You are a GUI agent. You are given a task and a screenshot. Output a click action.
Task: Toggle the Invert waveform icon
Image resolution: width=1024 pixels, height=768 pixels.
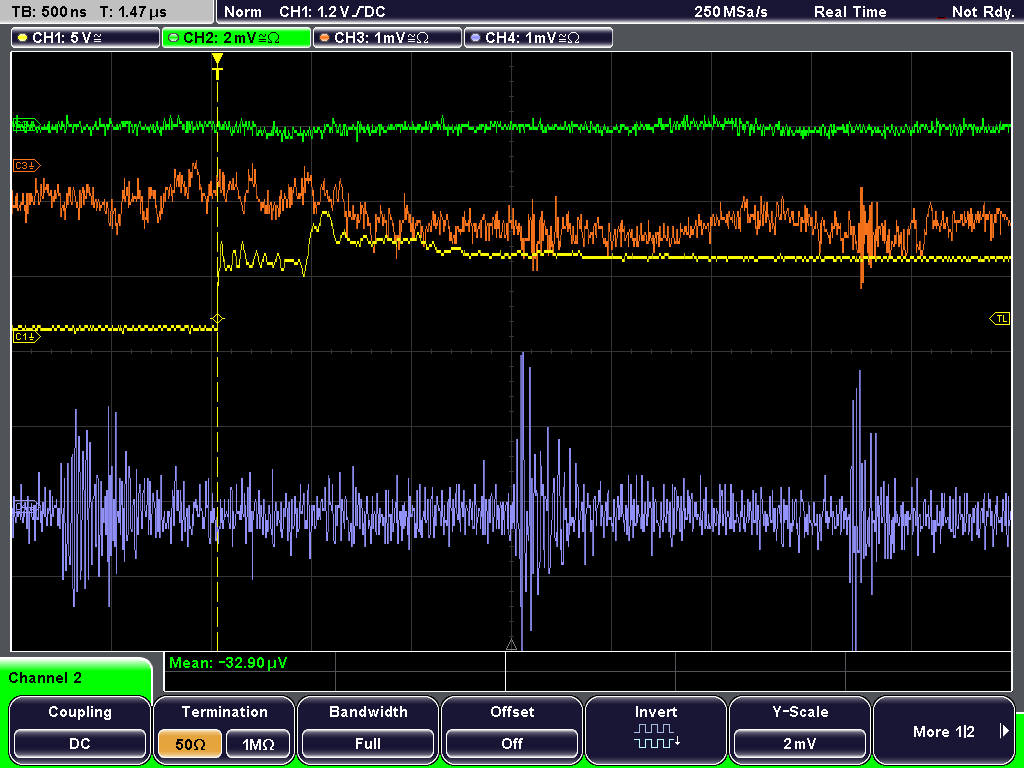pos(656,730)
